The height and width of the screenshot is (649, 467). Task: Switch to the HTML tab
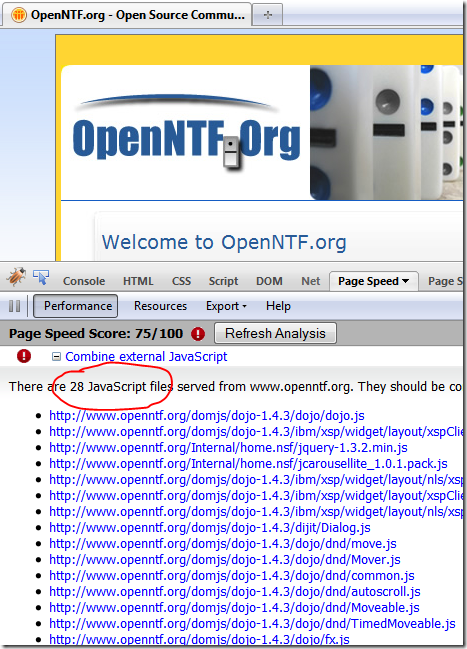(x=138, y=281)
